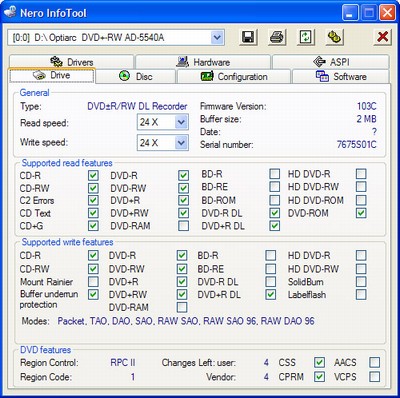Switch to the Hardware tab
The height and width of the screenshot is (398, 400).
click(x=203, y=62)
